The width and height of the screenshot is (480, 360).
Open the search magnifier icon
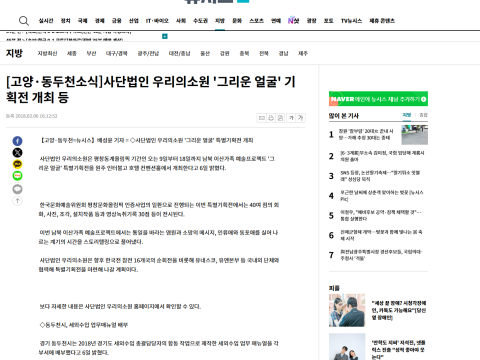pyautogui.click(x=24, y=21)
